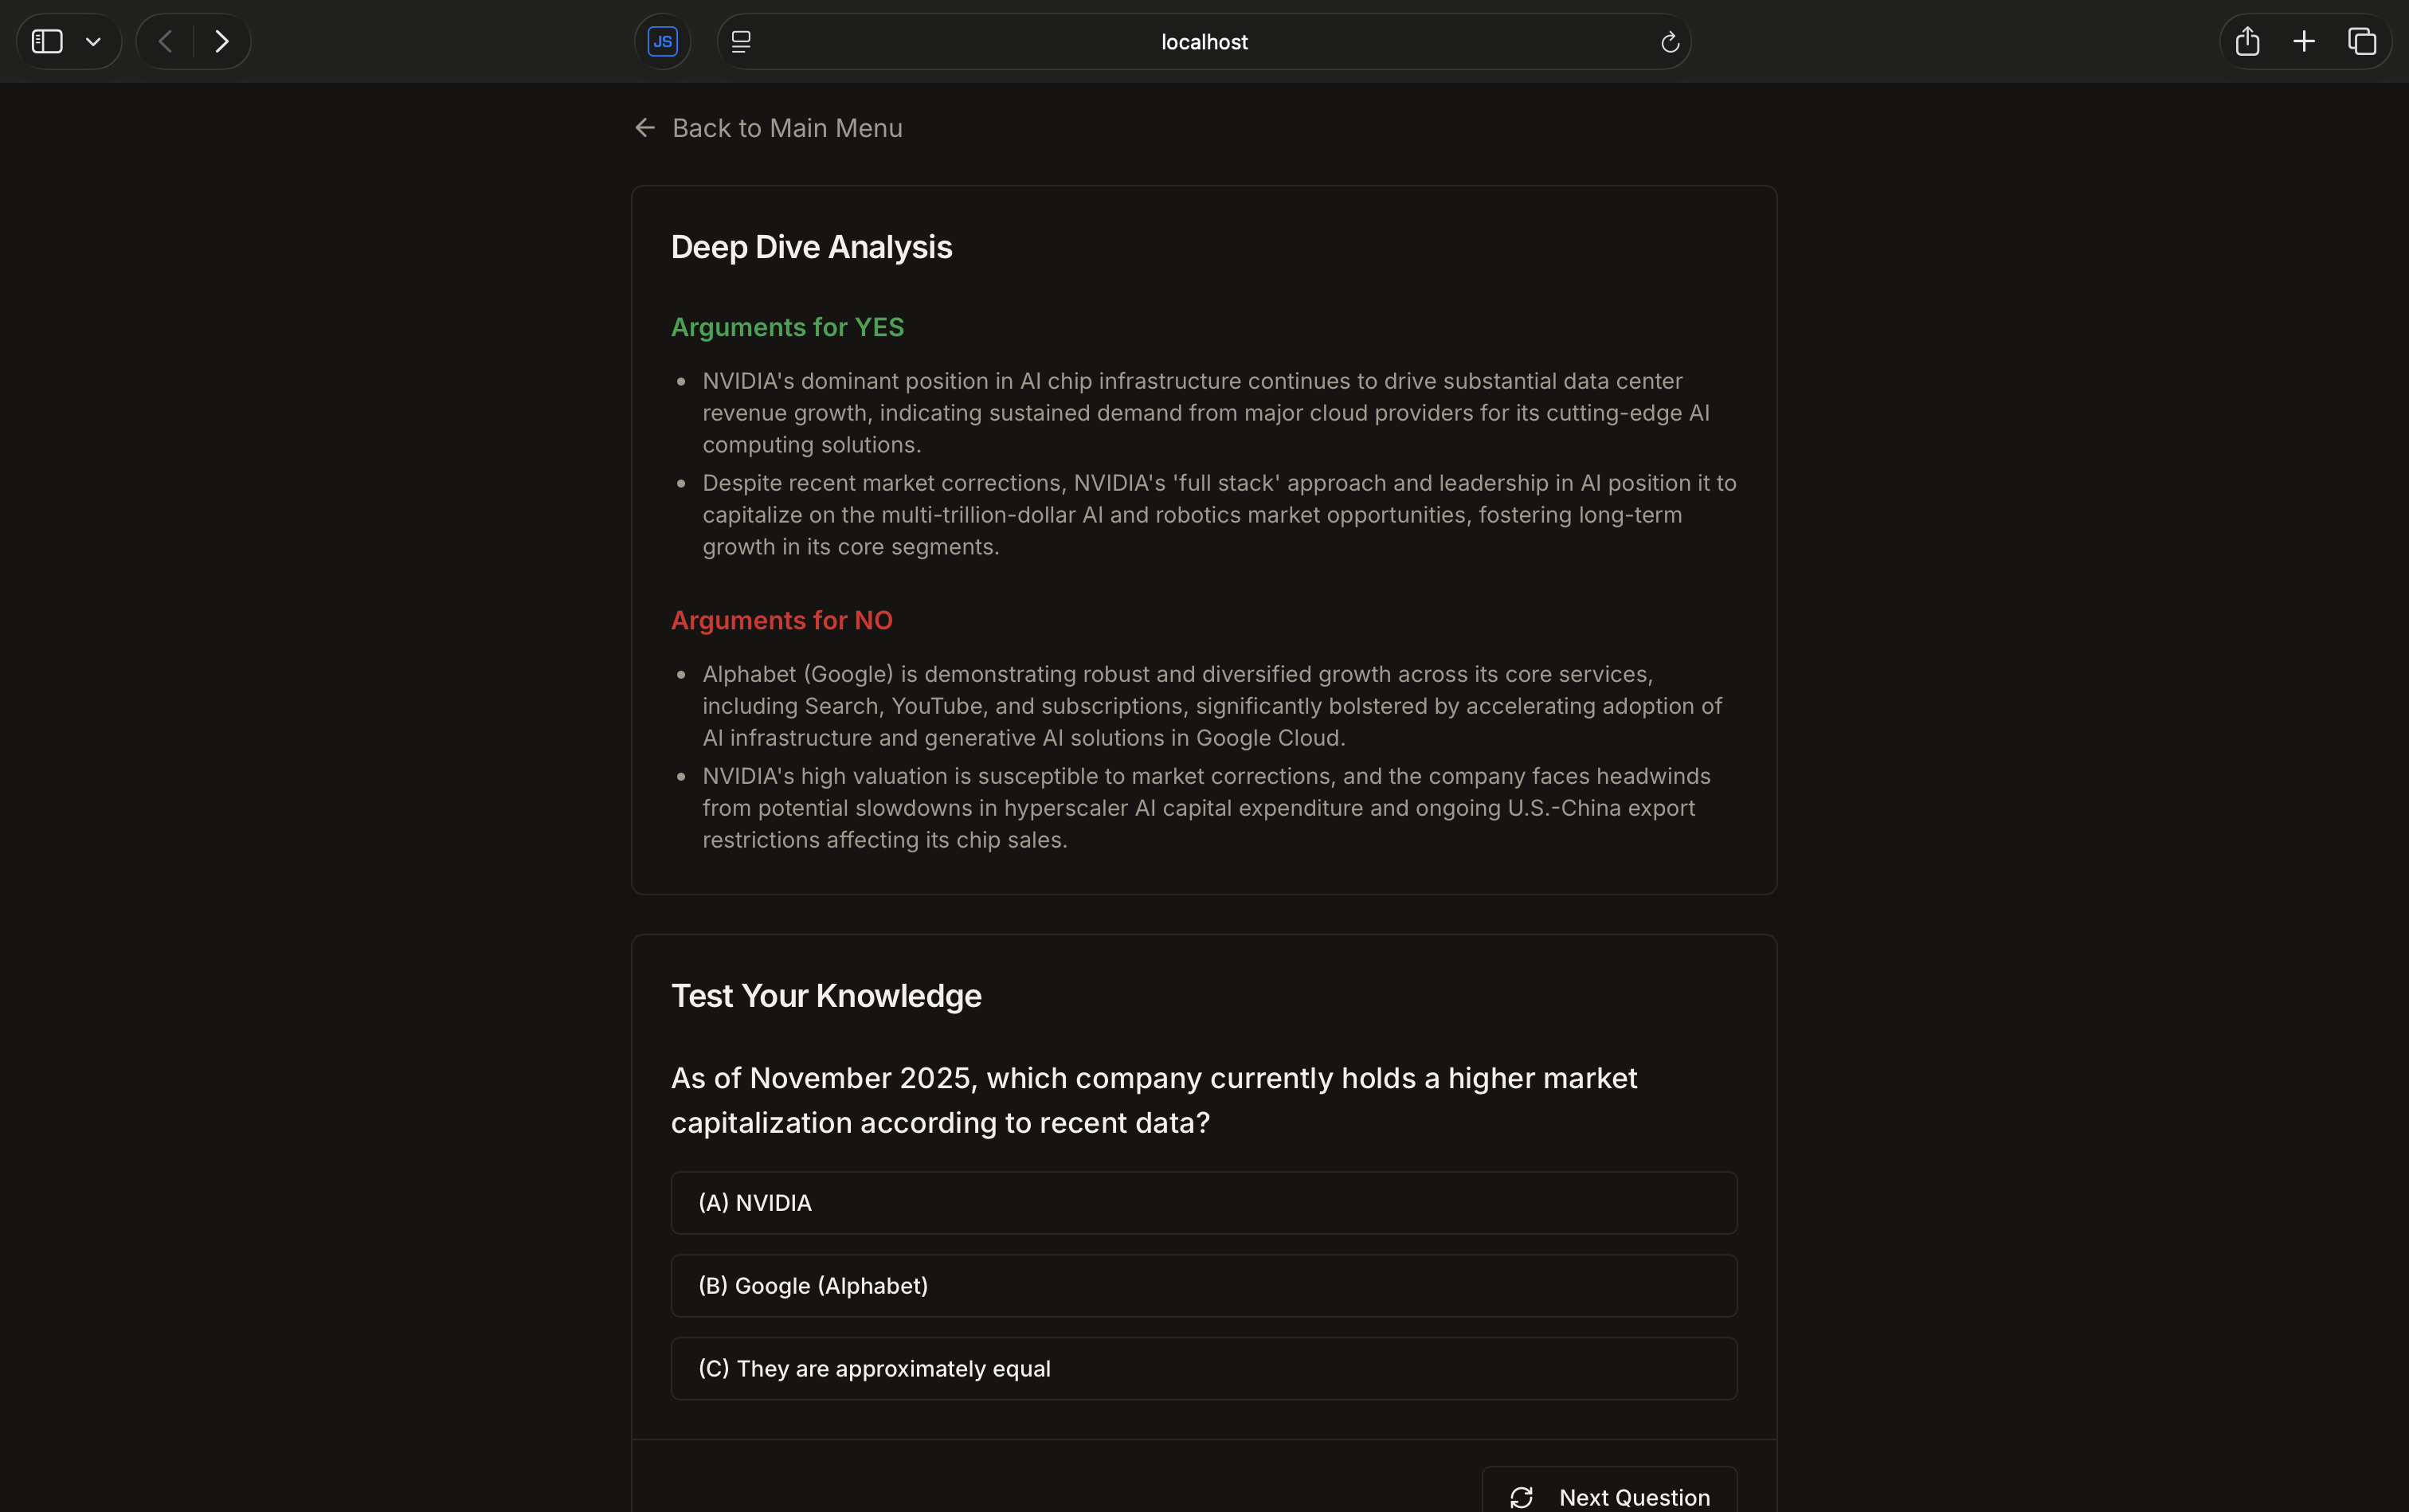The width and height of the screenshot is (2409, 1512).
Task: Click the localhost address bar
Action: tap(1203, 42)
